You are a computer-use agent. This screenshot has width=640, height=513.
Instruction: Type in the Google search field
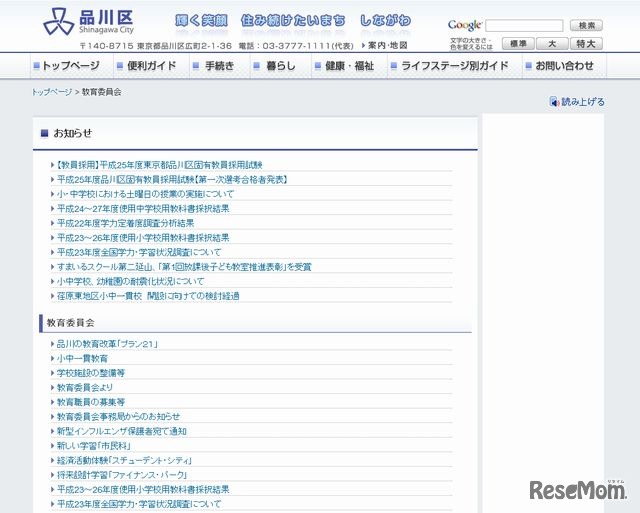(x=523, y=25)
